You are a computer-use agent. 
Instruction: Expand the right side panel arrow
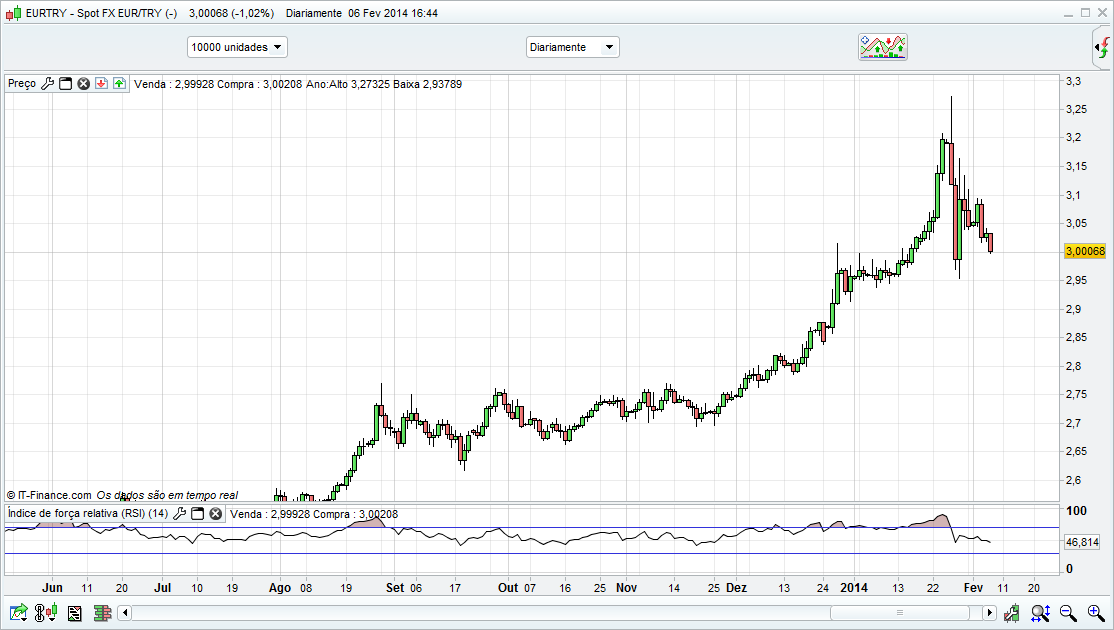(x=1101, y=47)
